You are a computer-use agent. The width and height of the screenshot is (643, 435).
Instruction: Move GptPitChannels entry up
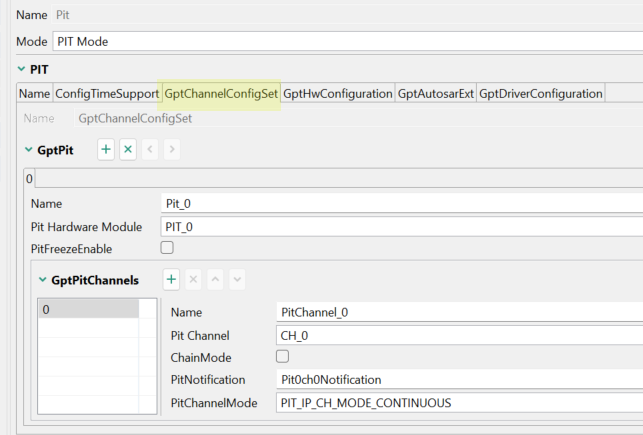(x=215, y=280)
